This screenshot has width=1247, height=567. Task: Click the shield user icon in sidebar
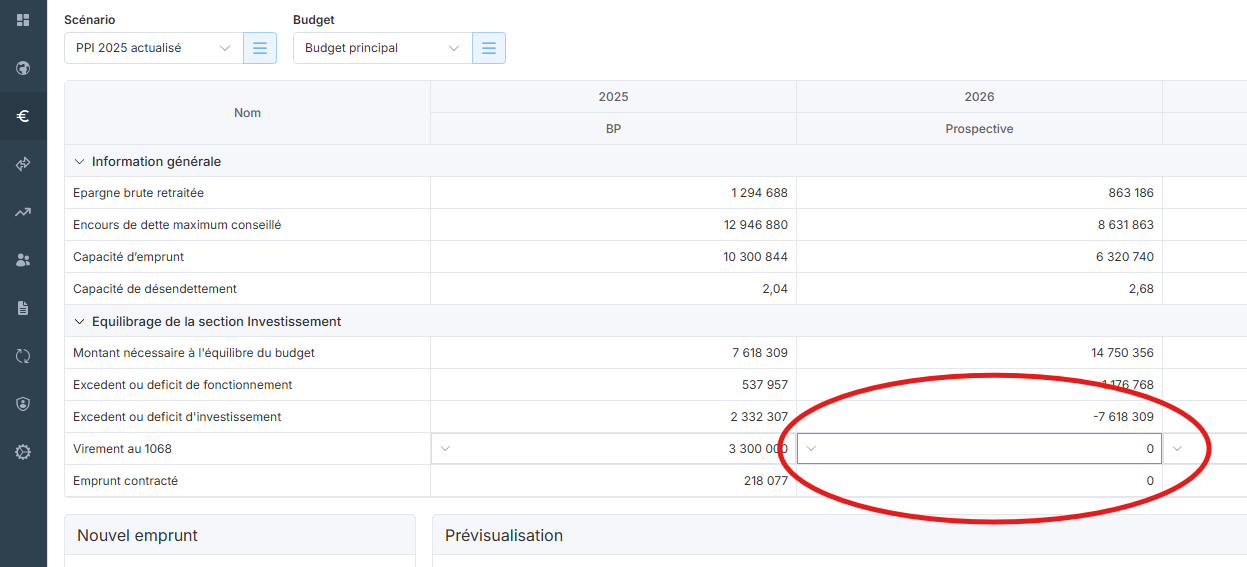coord(23,404)
